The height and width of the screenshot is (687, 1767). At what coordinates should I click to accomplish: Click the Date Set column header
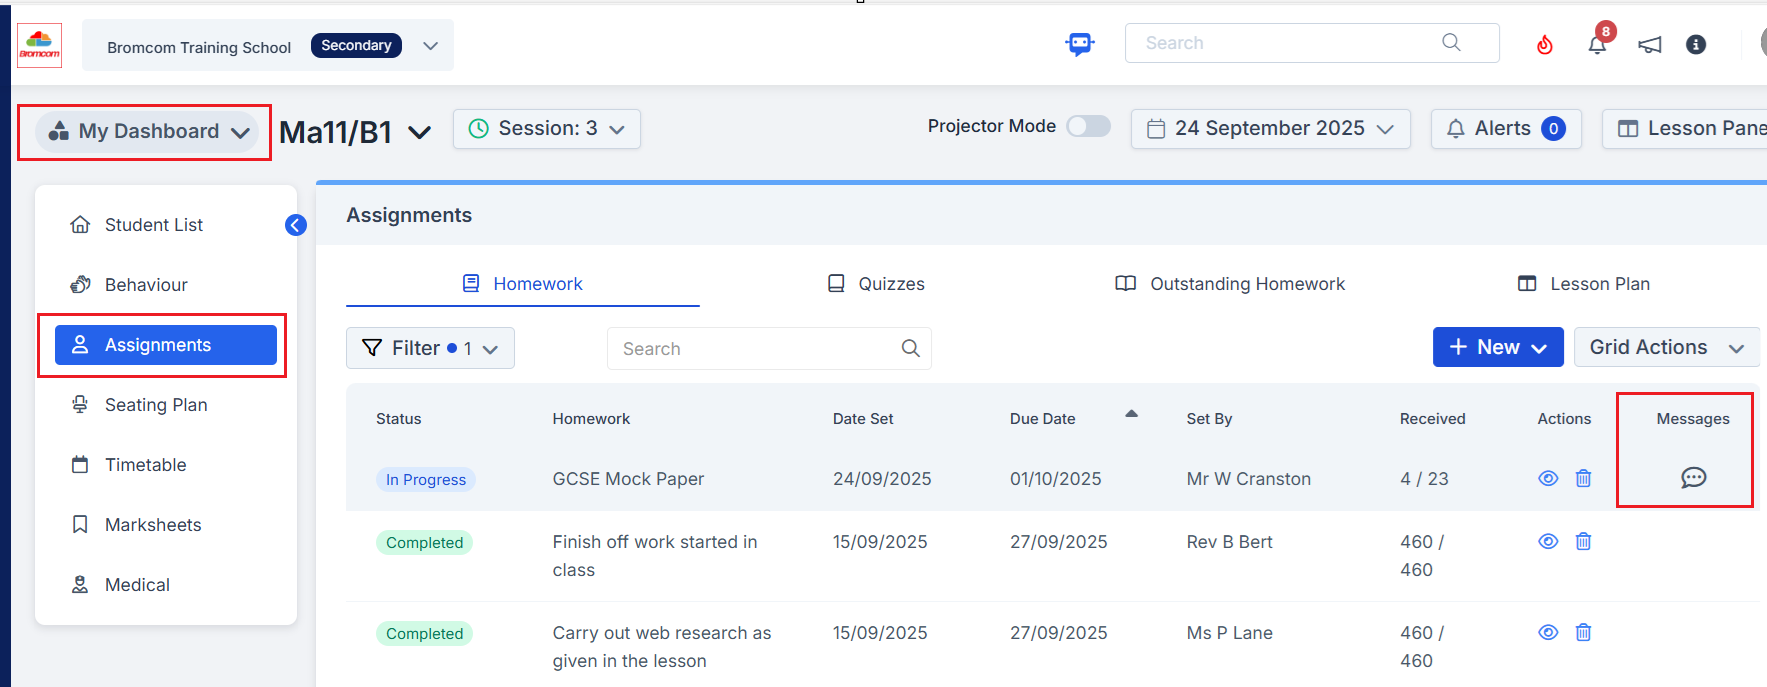click(863, 419)
